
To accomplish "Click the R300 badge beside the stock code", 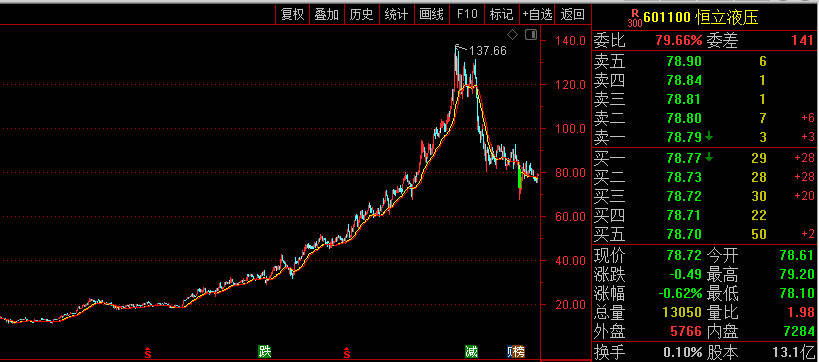I will (x=635, y=18).
